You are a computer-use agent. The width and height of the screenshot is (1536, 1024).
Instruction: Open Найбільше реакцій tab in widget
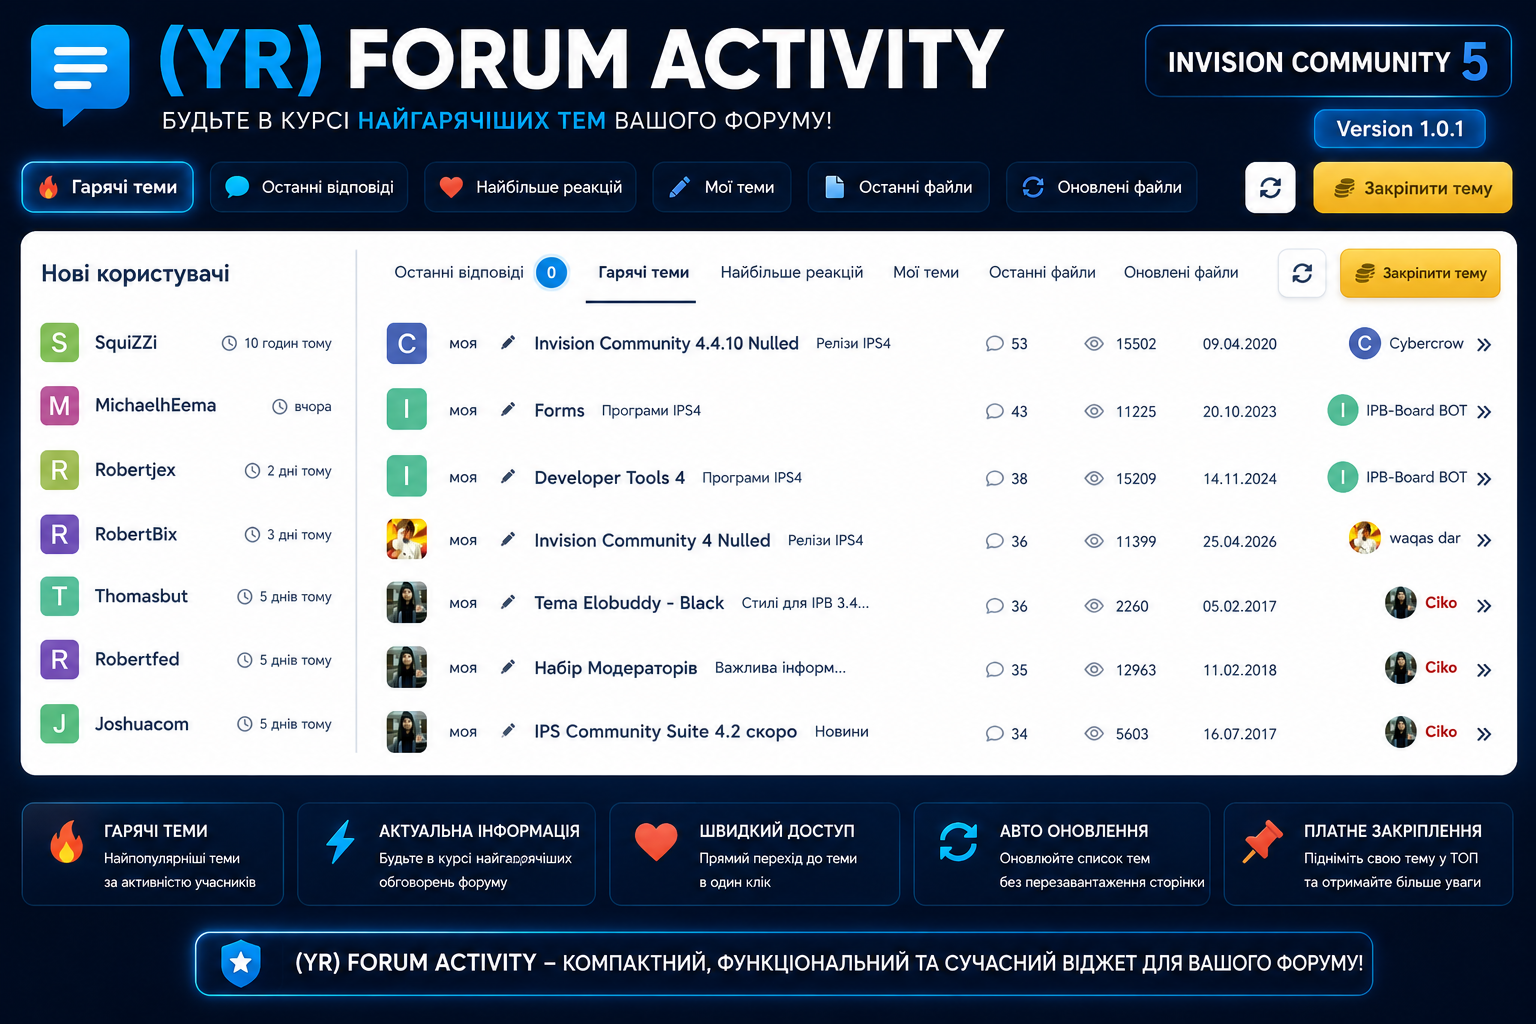point(791,272)
